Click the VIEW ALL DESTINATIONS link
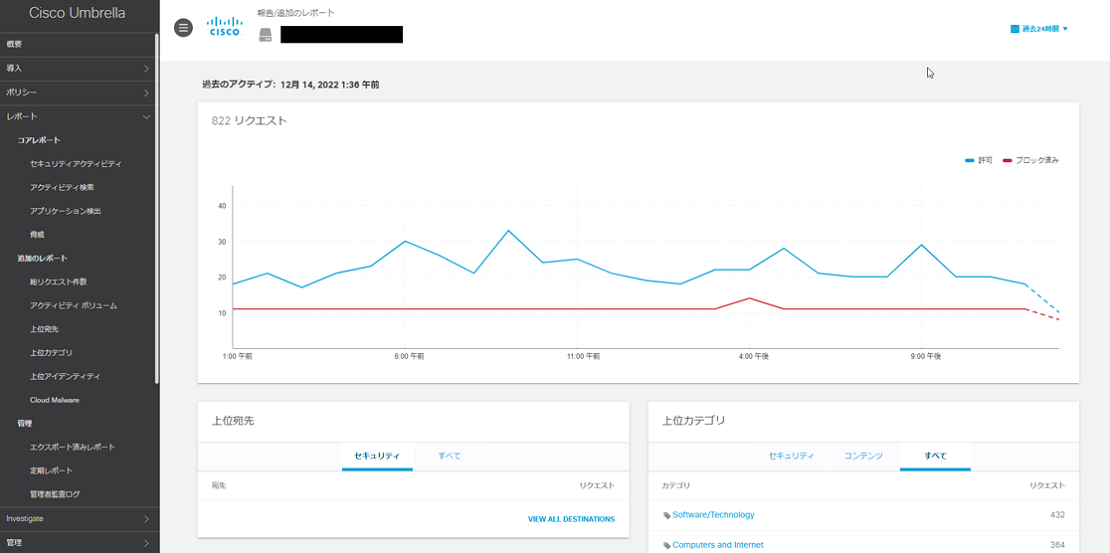1110x553 pixels. click(x=571, y=519)
